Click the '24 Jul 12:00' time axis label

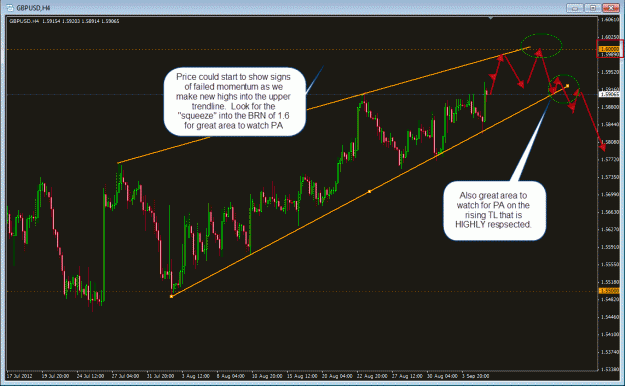90,376
